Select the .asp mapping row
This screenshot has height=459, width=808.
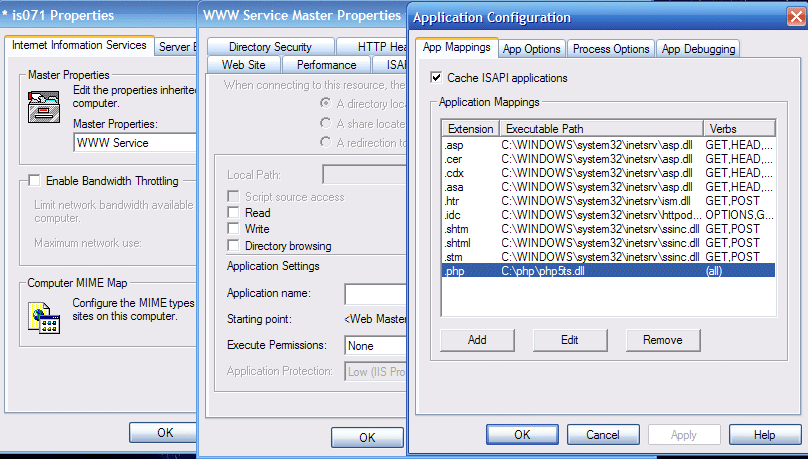[609, 145]
